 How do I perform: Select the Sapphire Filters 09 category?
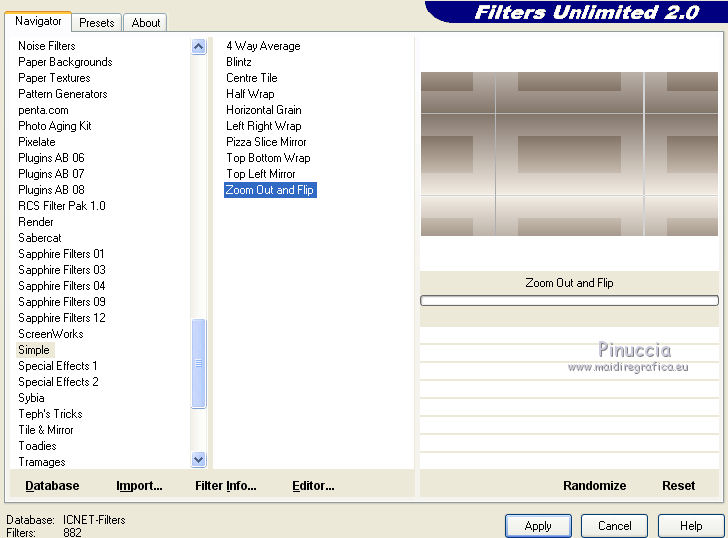coord(62,302)
